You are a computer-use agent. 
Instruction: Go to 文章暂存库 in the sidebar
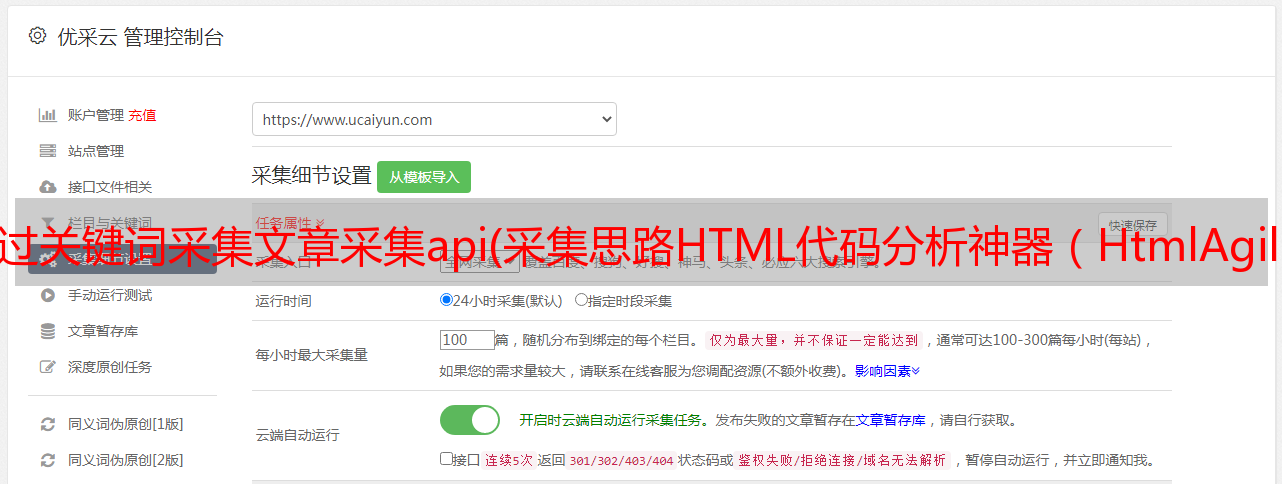[103, 331]
